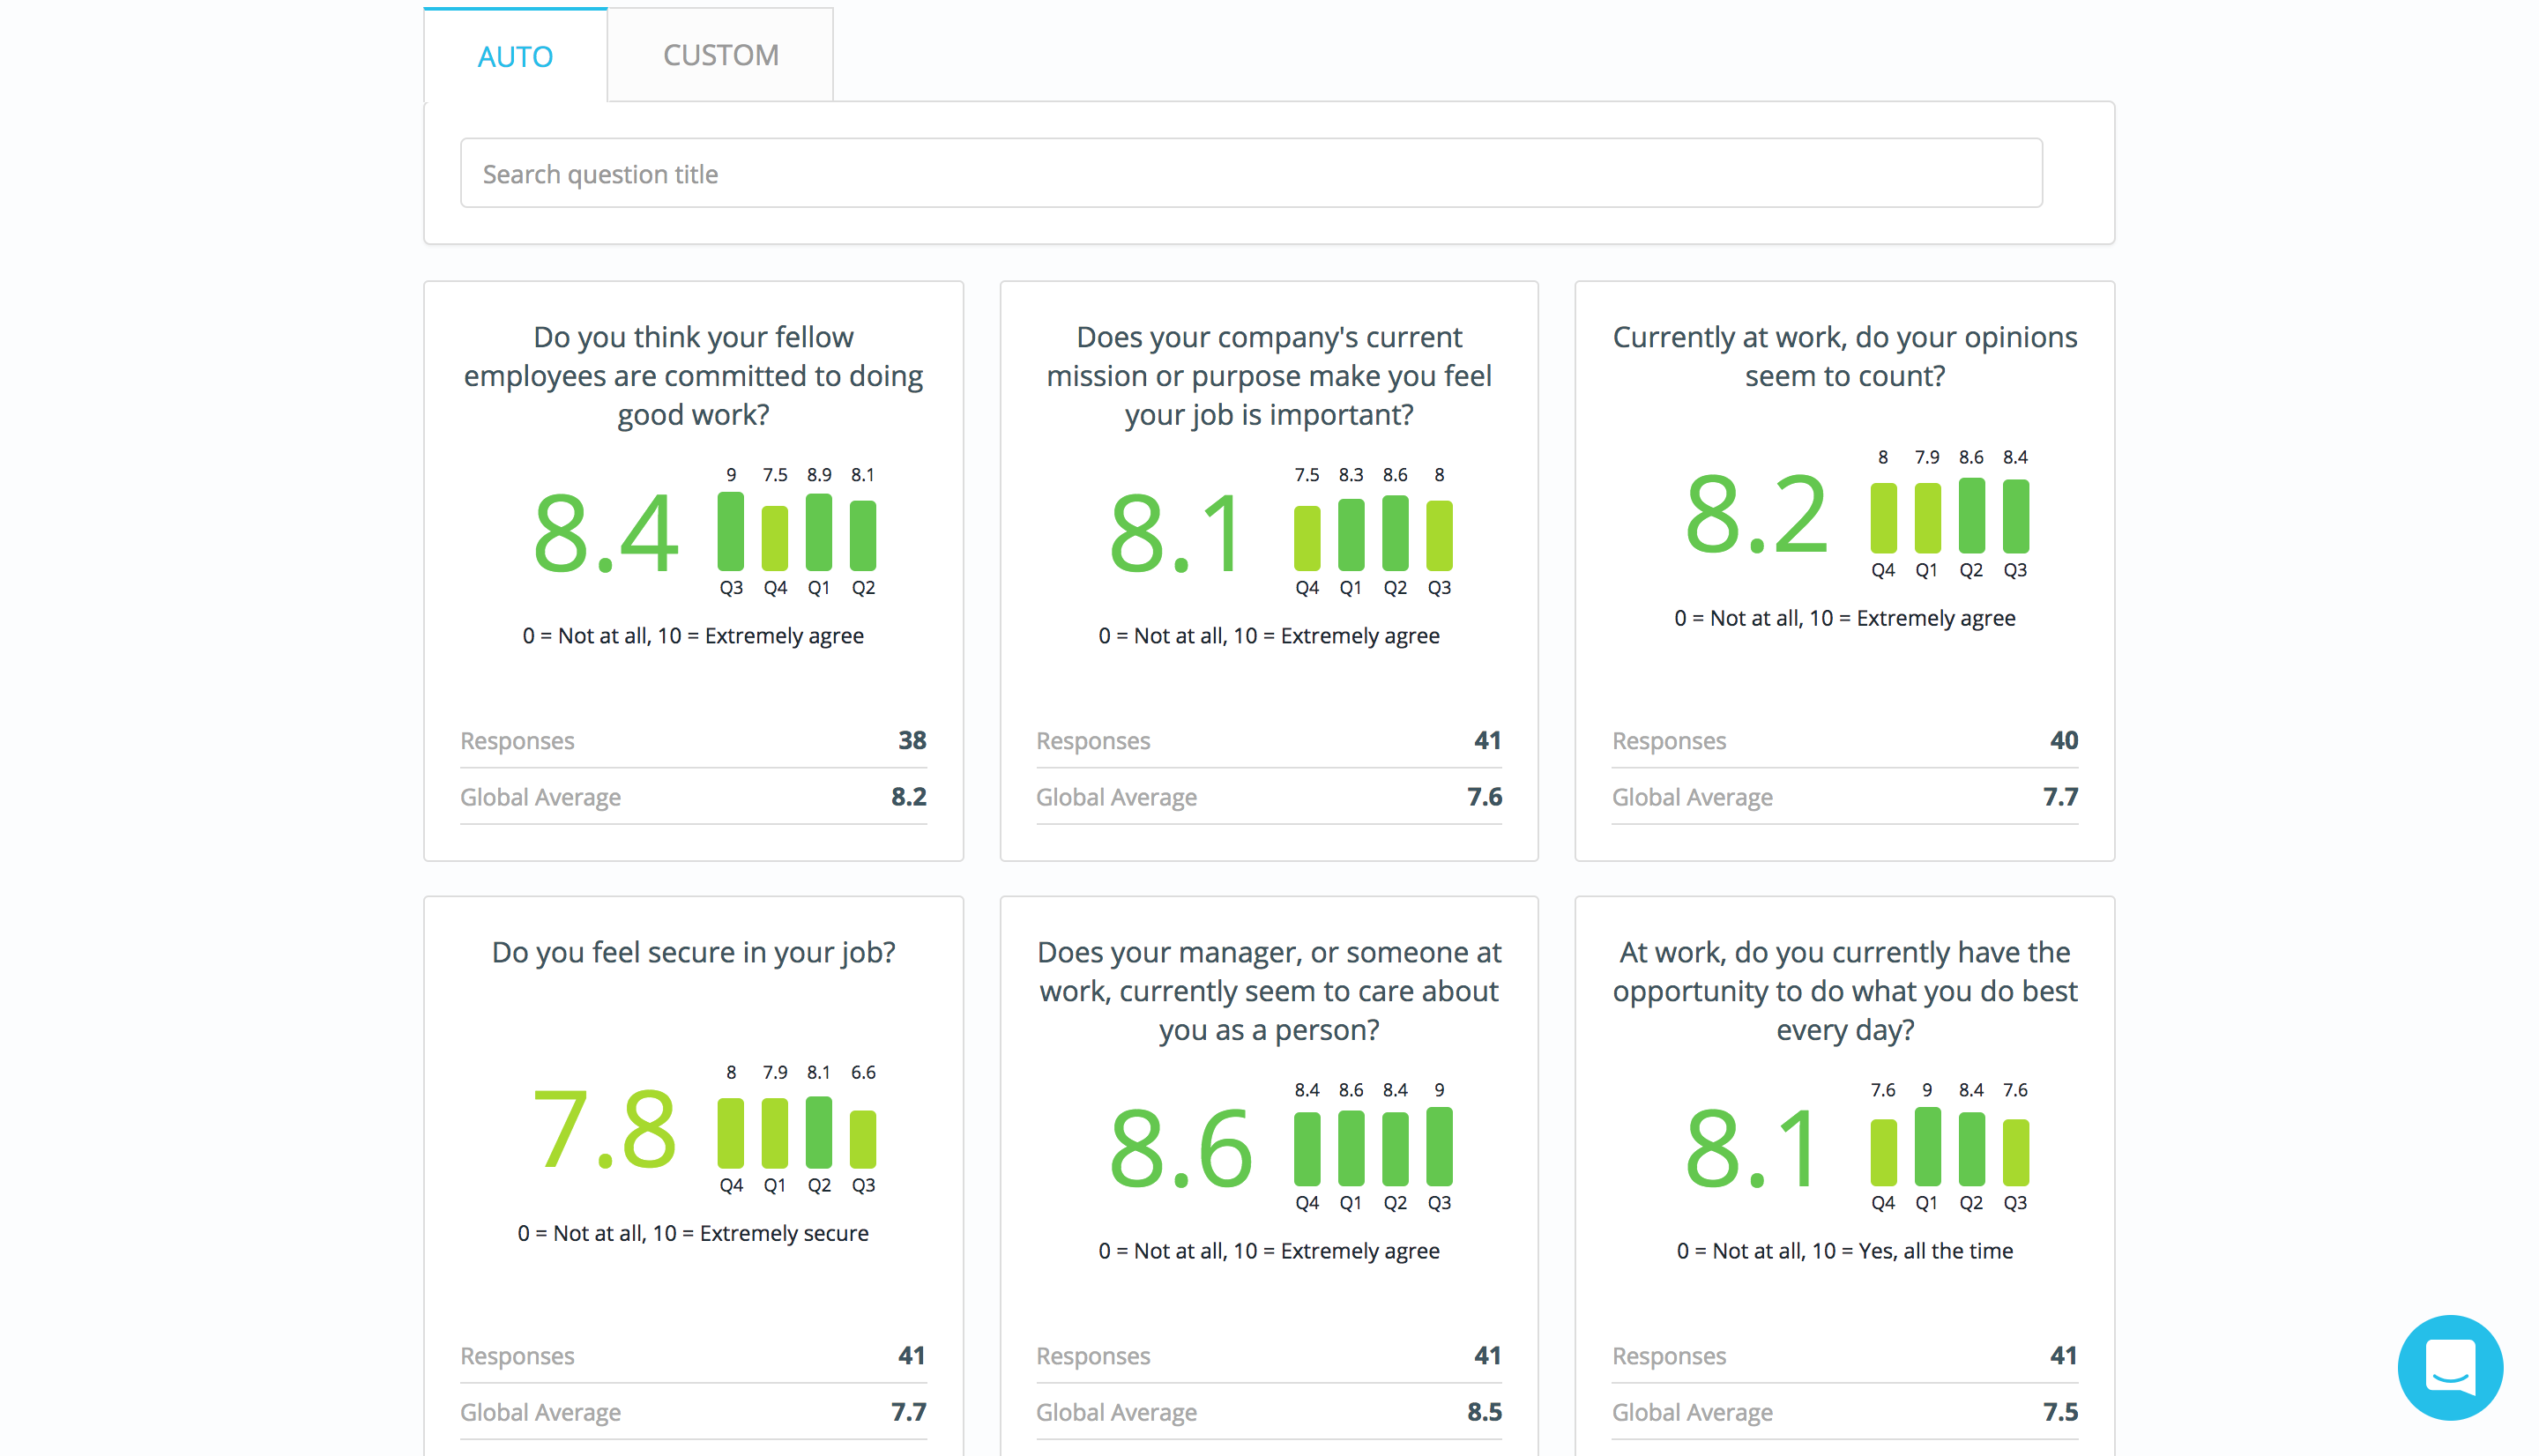Viewport: 2539px width, 1456px height.
Task: Click Q4 bar in fellow employees card
Action: [774, 538]
